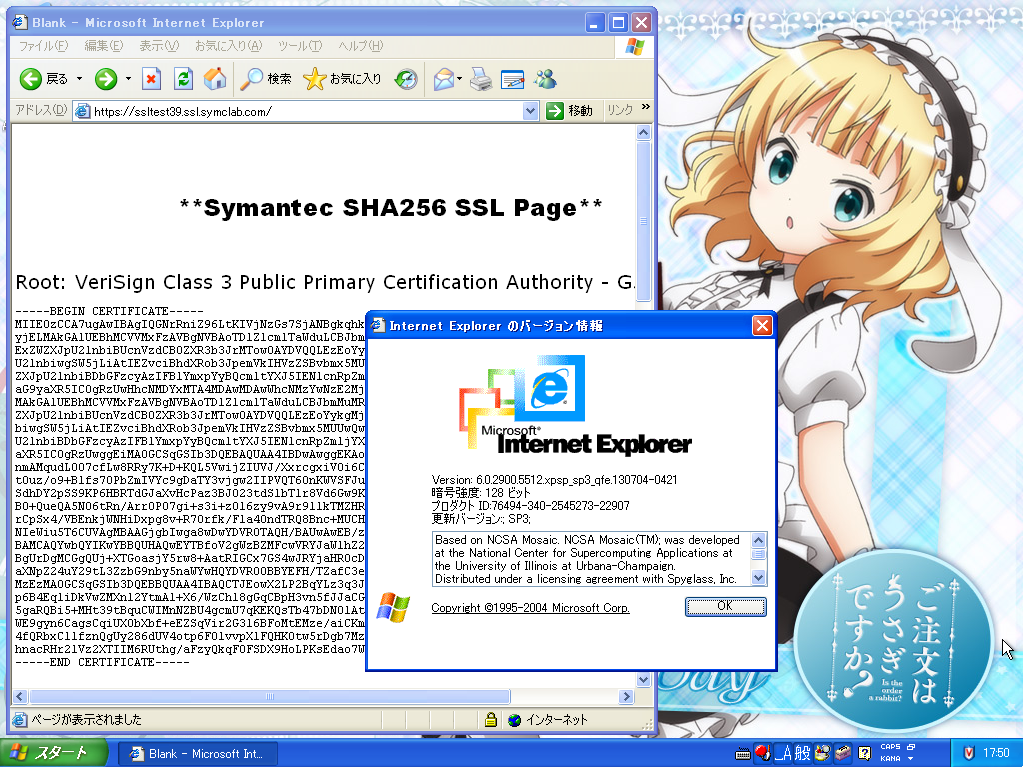This screenshot has width=1024, height=767.
Task: Click the Print icon in the toolbar
Action: [481, 80]
